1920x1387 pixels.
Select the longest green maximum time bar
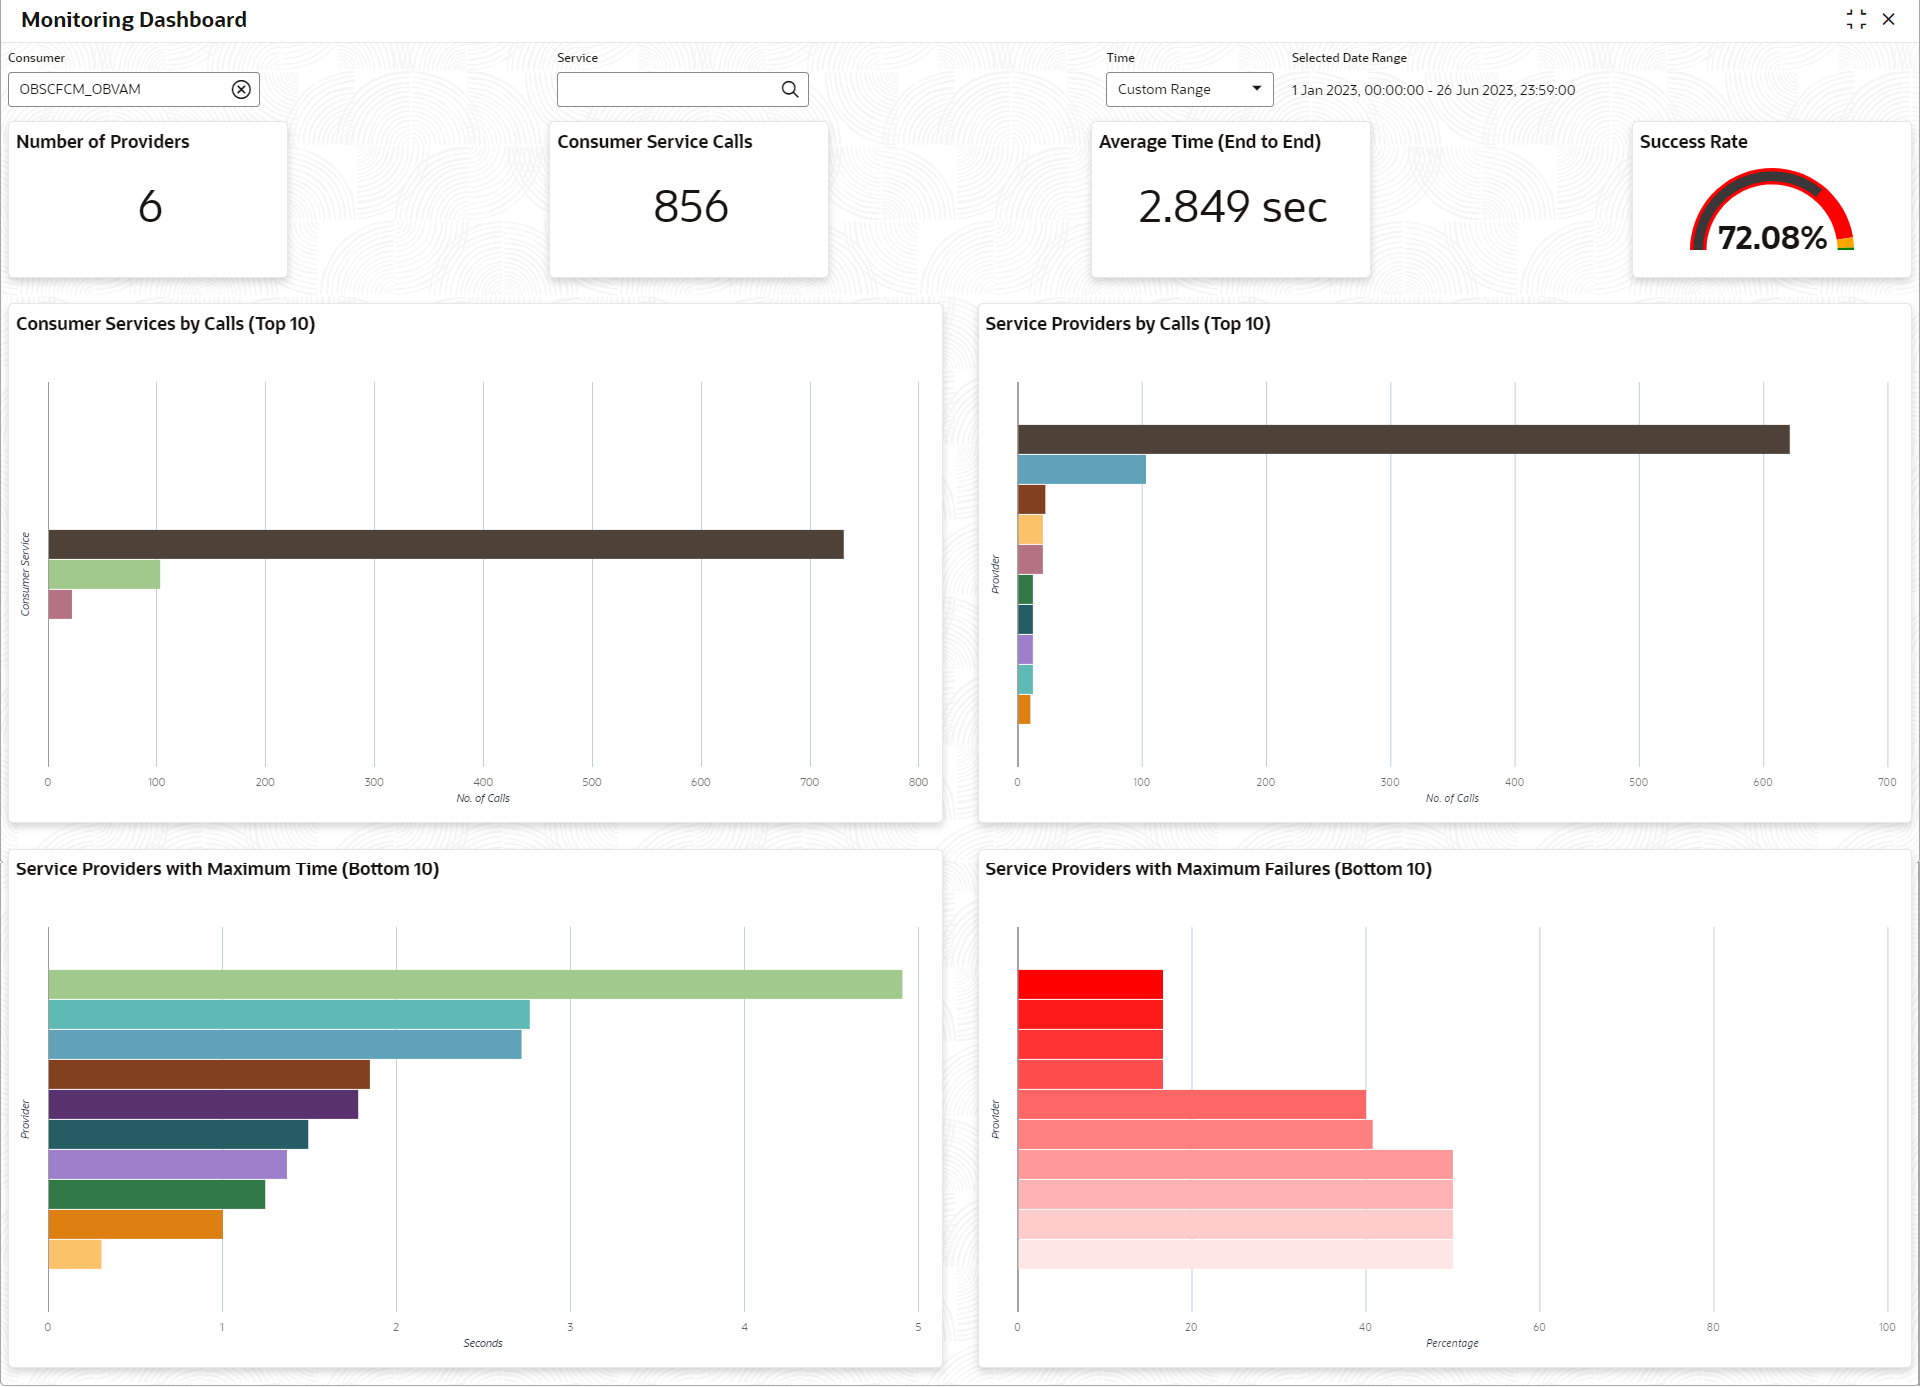coord(475,984)
